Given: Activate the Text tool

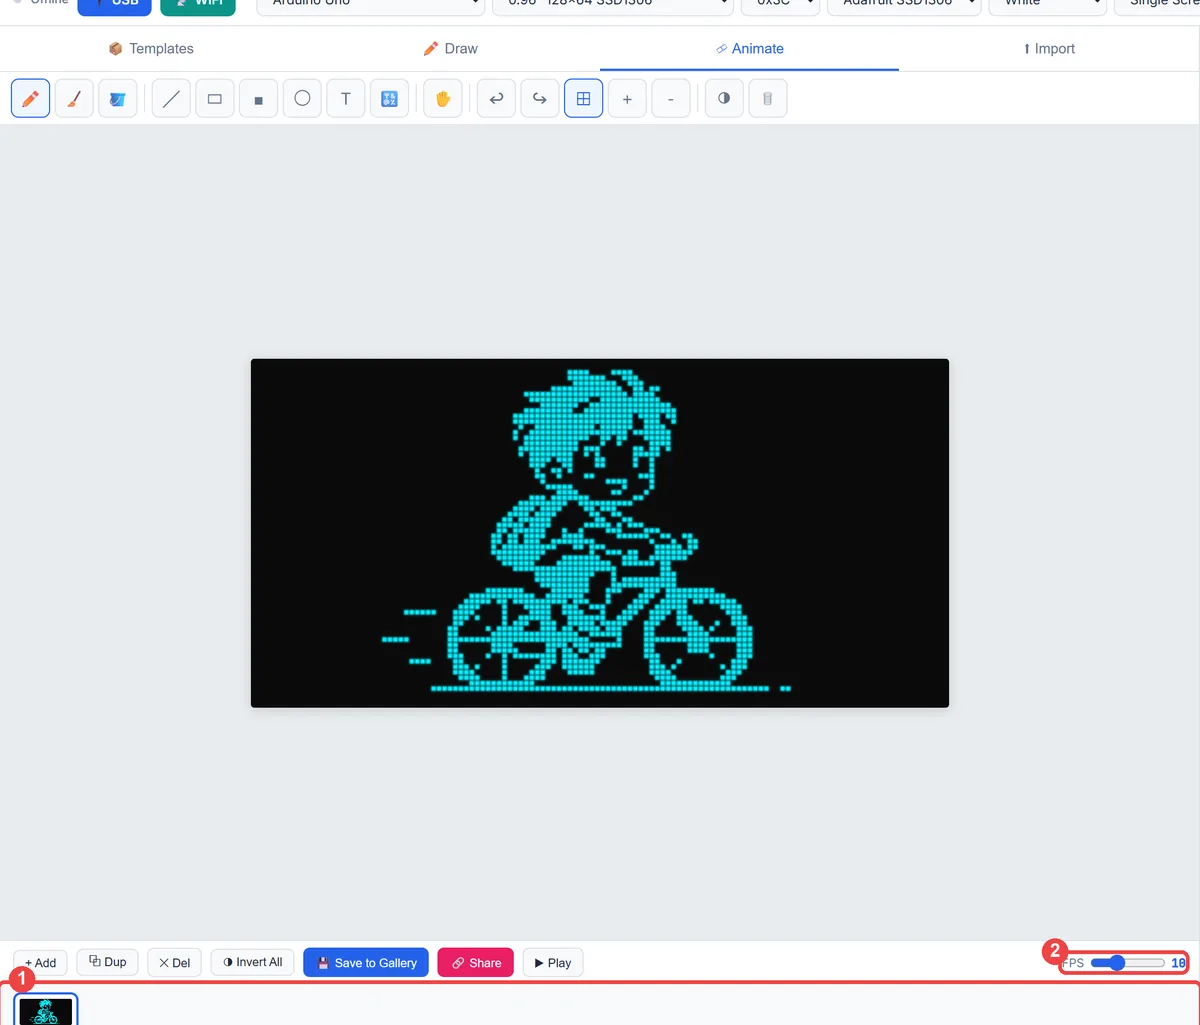Looking at the screenshot, I should (346, 99).
